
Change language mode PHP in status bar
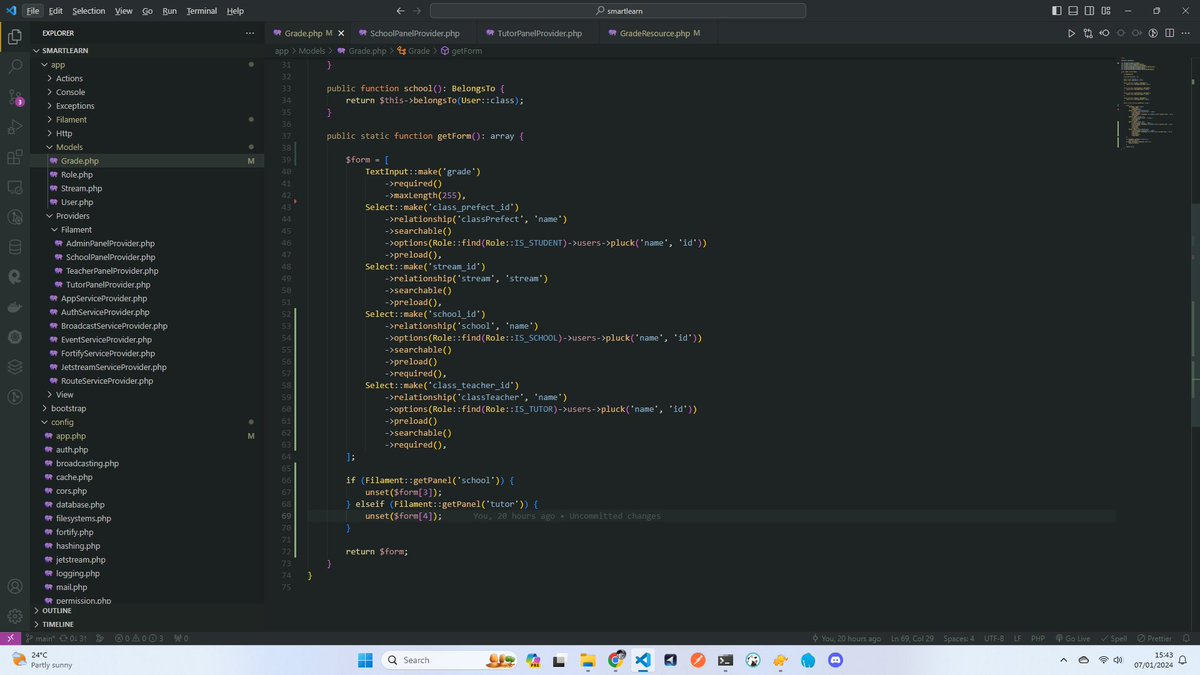[x=1037, y=638]
